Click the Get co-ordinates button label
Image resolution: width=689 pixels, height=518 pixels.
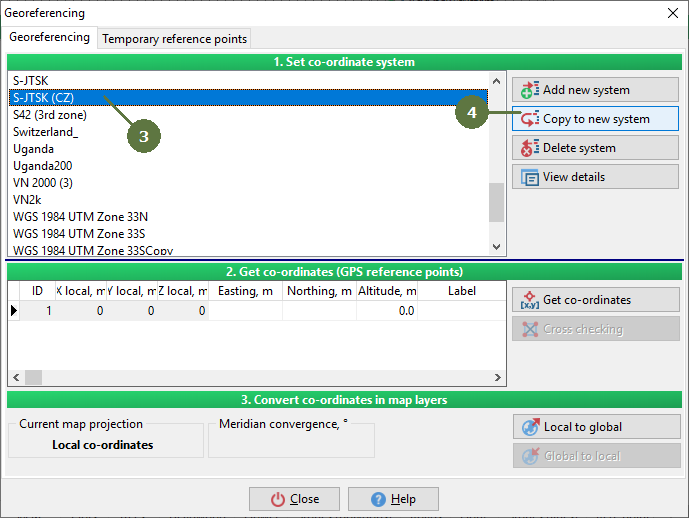(587, 300)
